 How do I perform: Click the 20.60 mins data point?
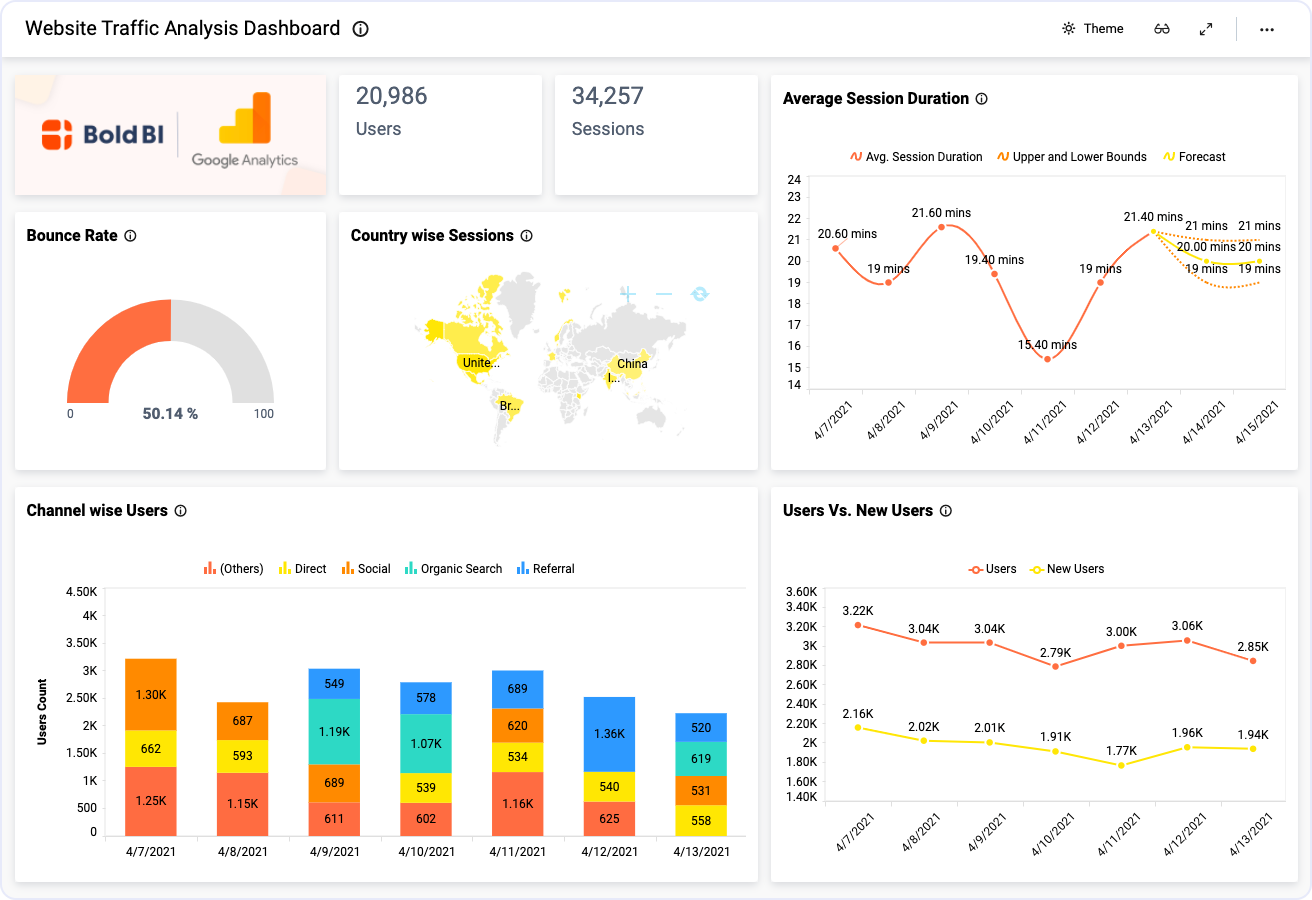(x=835, y=248)
